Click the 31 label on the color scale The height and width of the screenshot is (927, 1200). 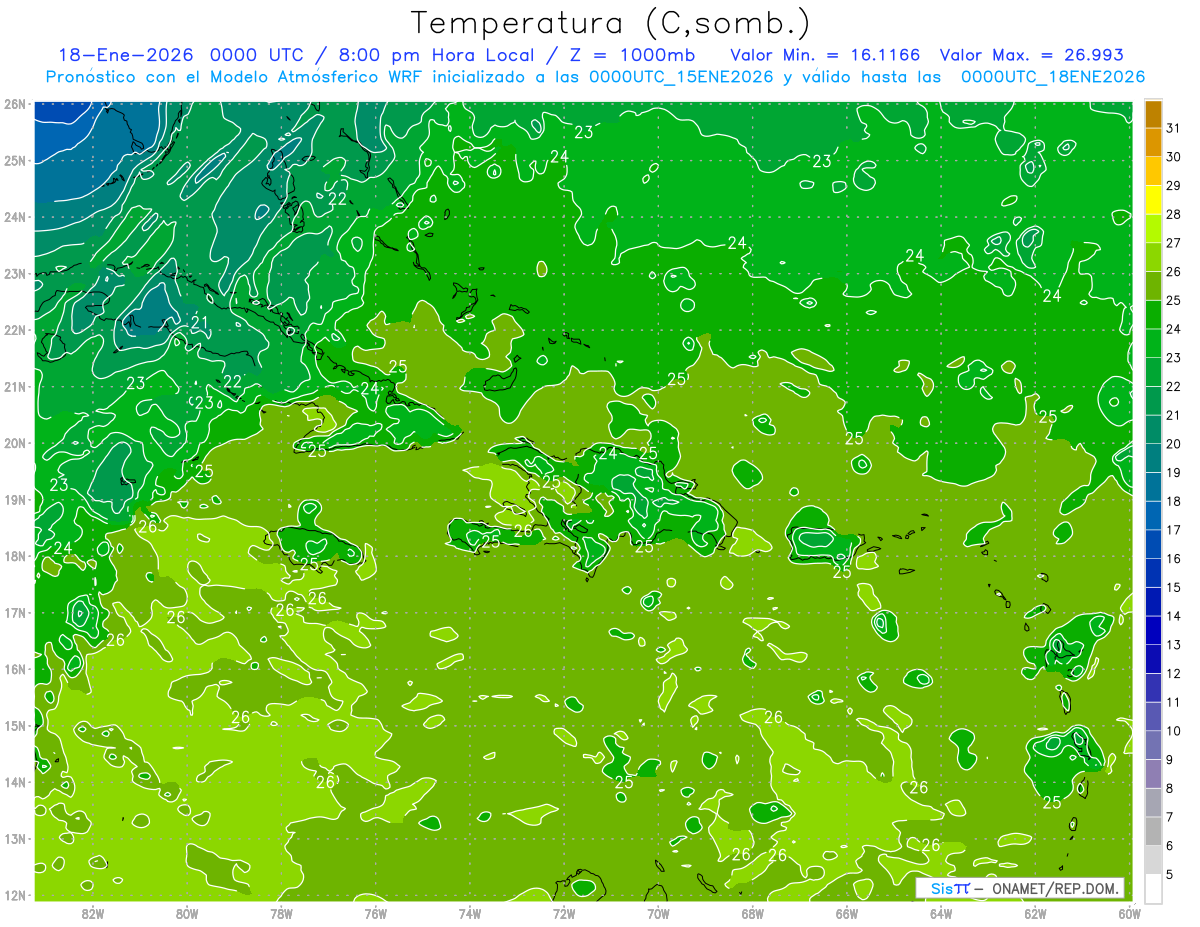tap(1173, 128)
